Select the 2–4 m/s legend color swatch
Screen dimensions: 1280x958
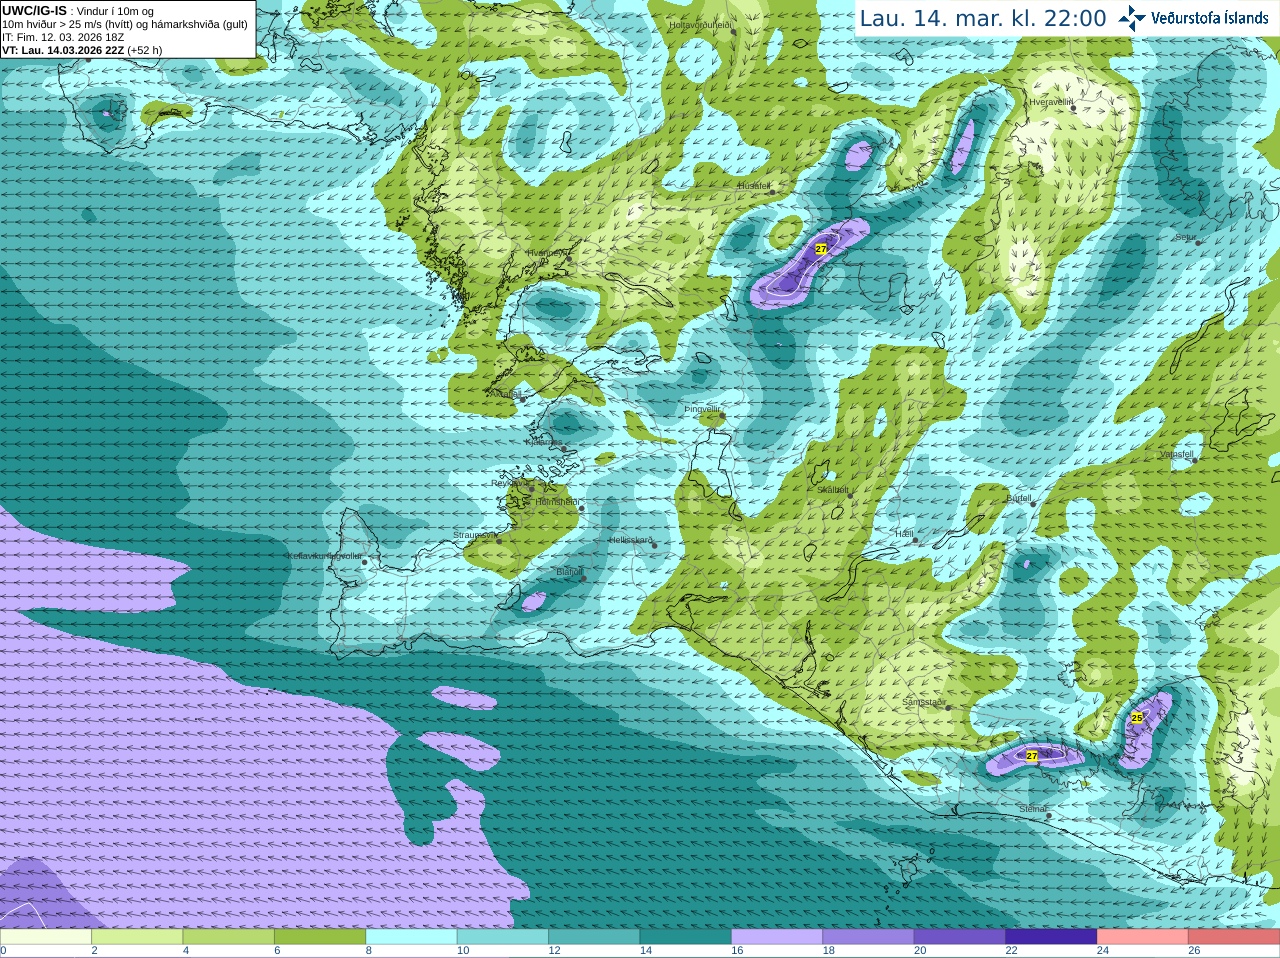(137, 937)
